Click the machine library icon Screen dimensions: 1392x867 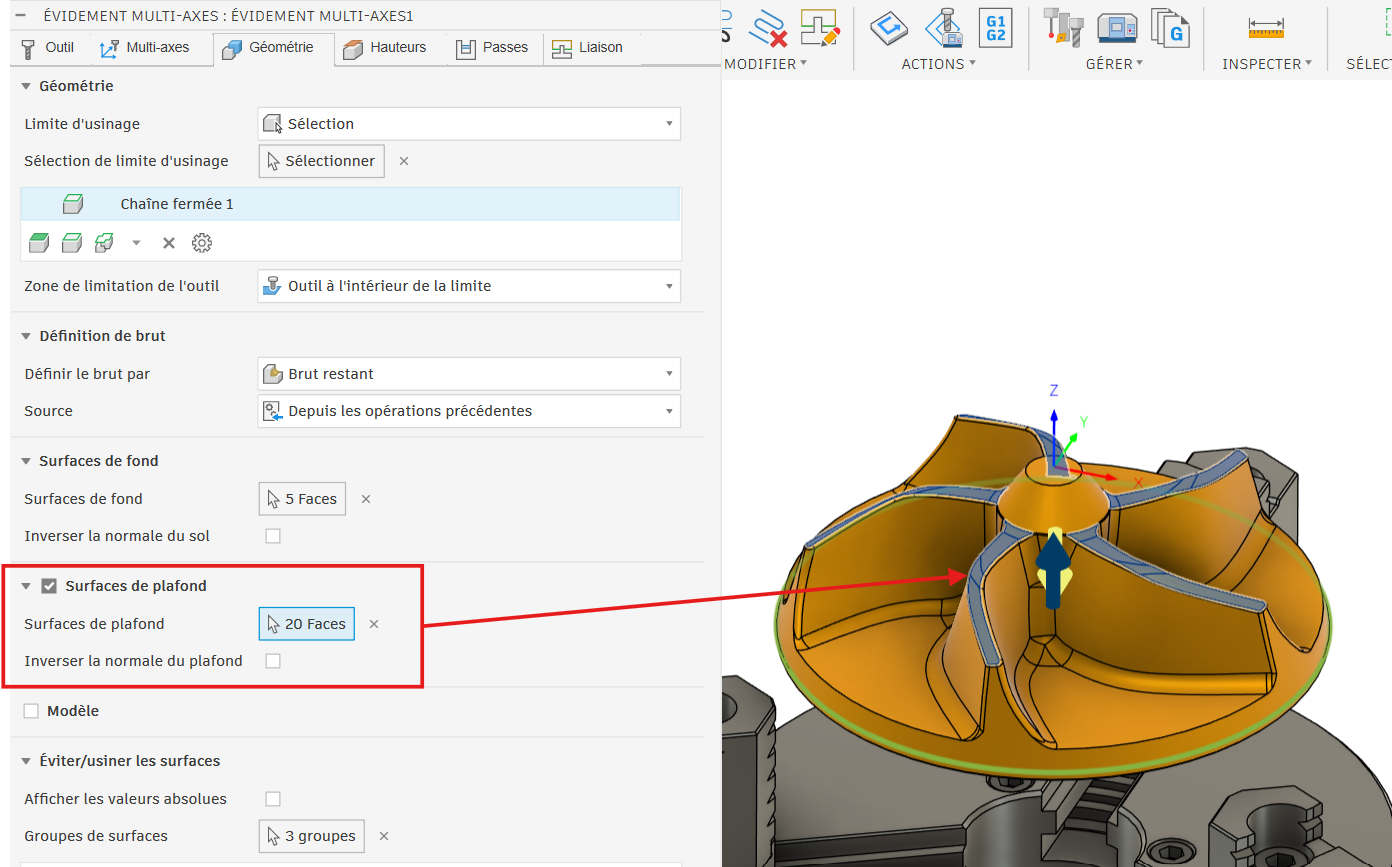1116,27
